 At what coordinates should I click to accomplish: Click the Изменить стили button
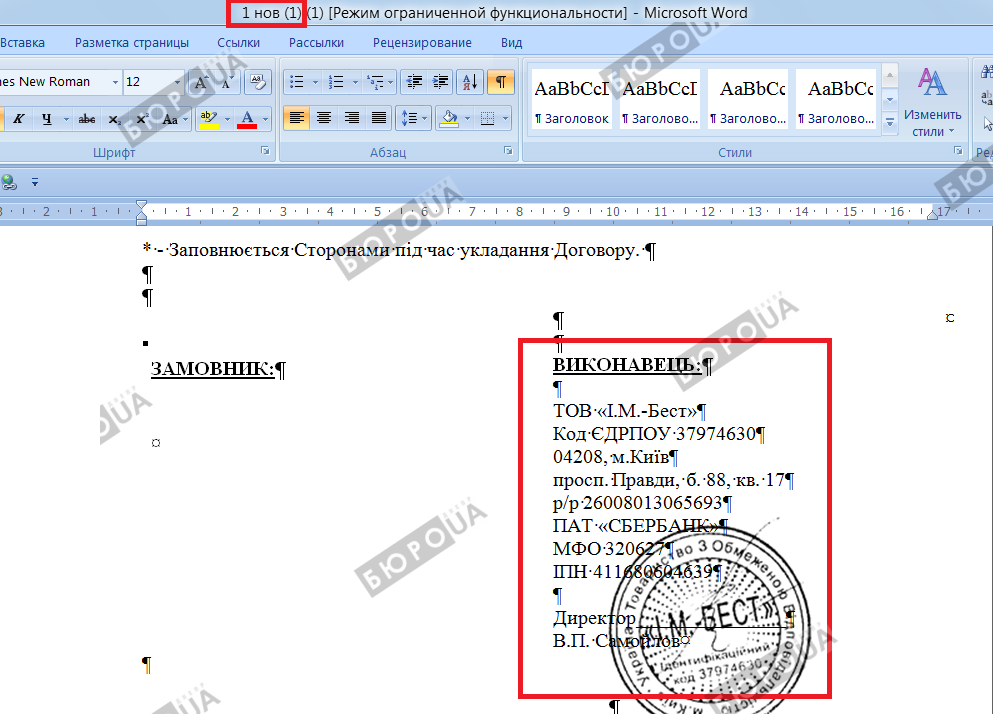932,103
